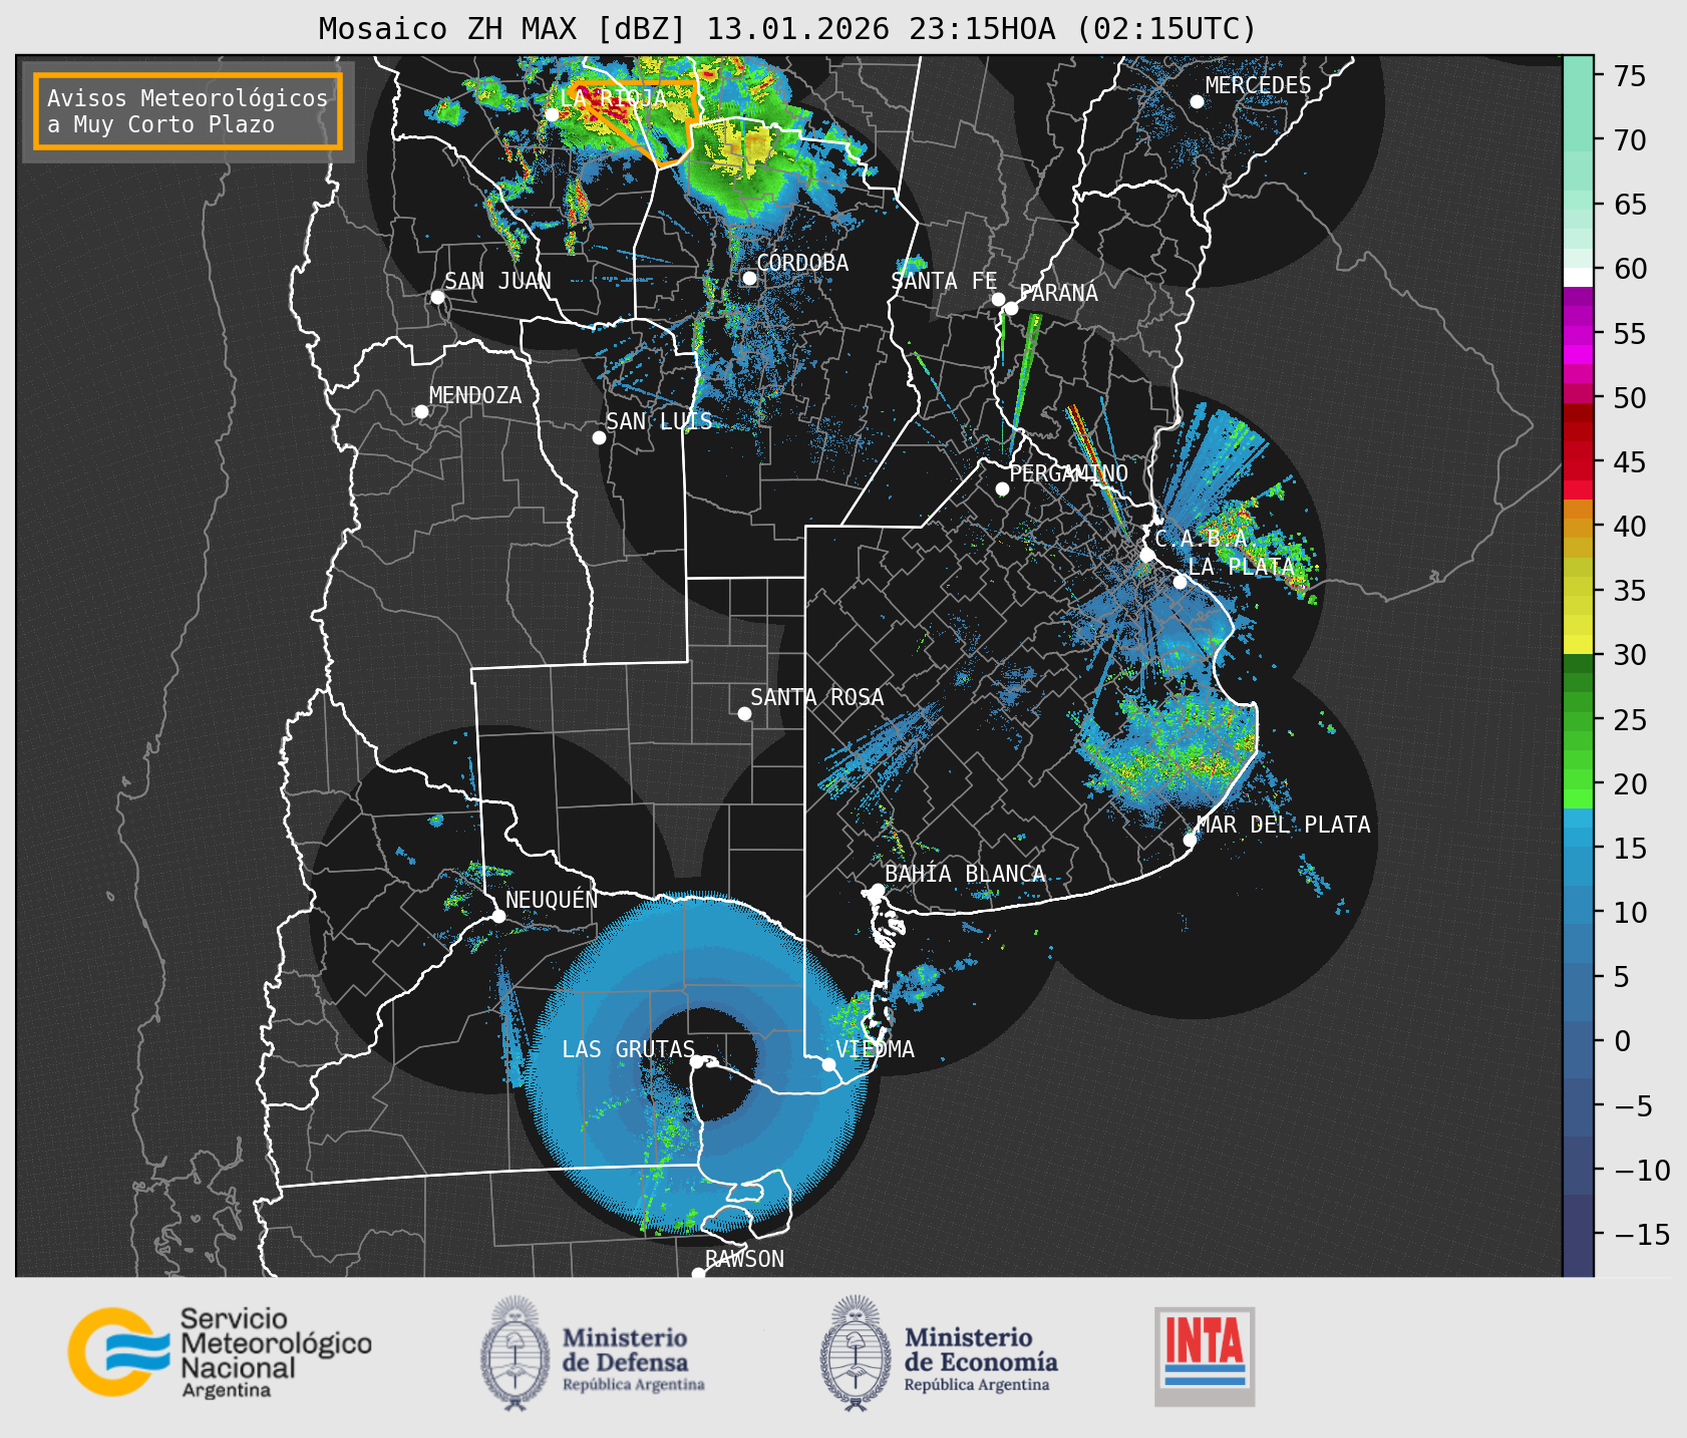Click the Ministerio de Defensa emblem
1687x1438 pixels.
516,1353
